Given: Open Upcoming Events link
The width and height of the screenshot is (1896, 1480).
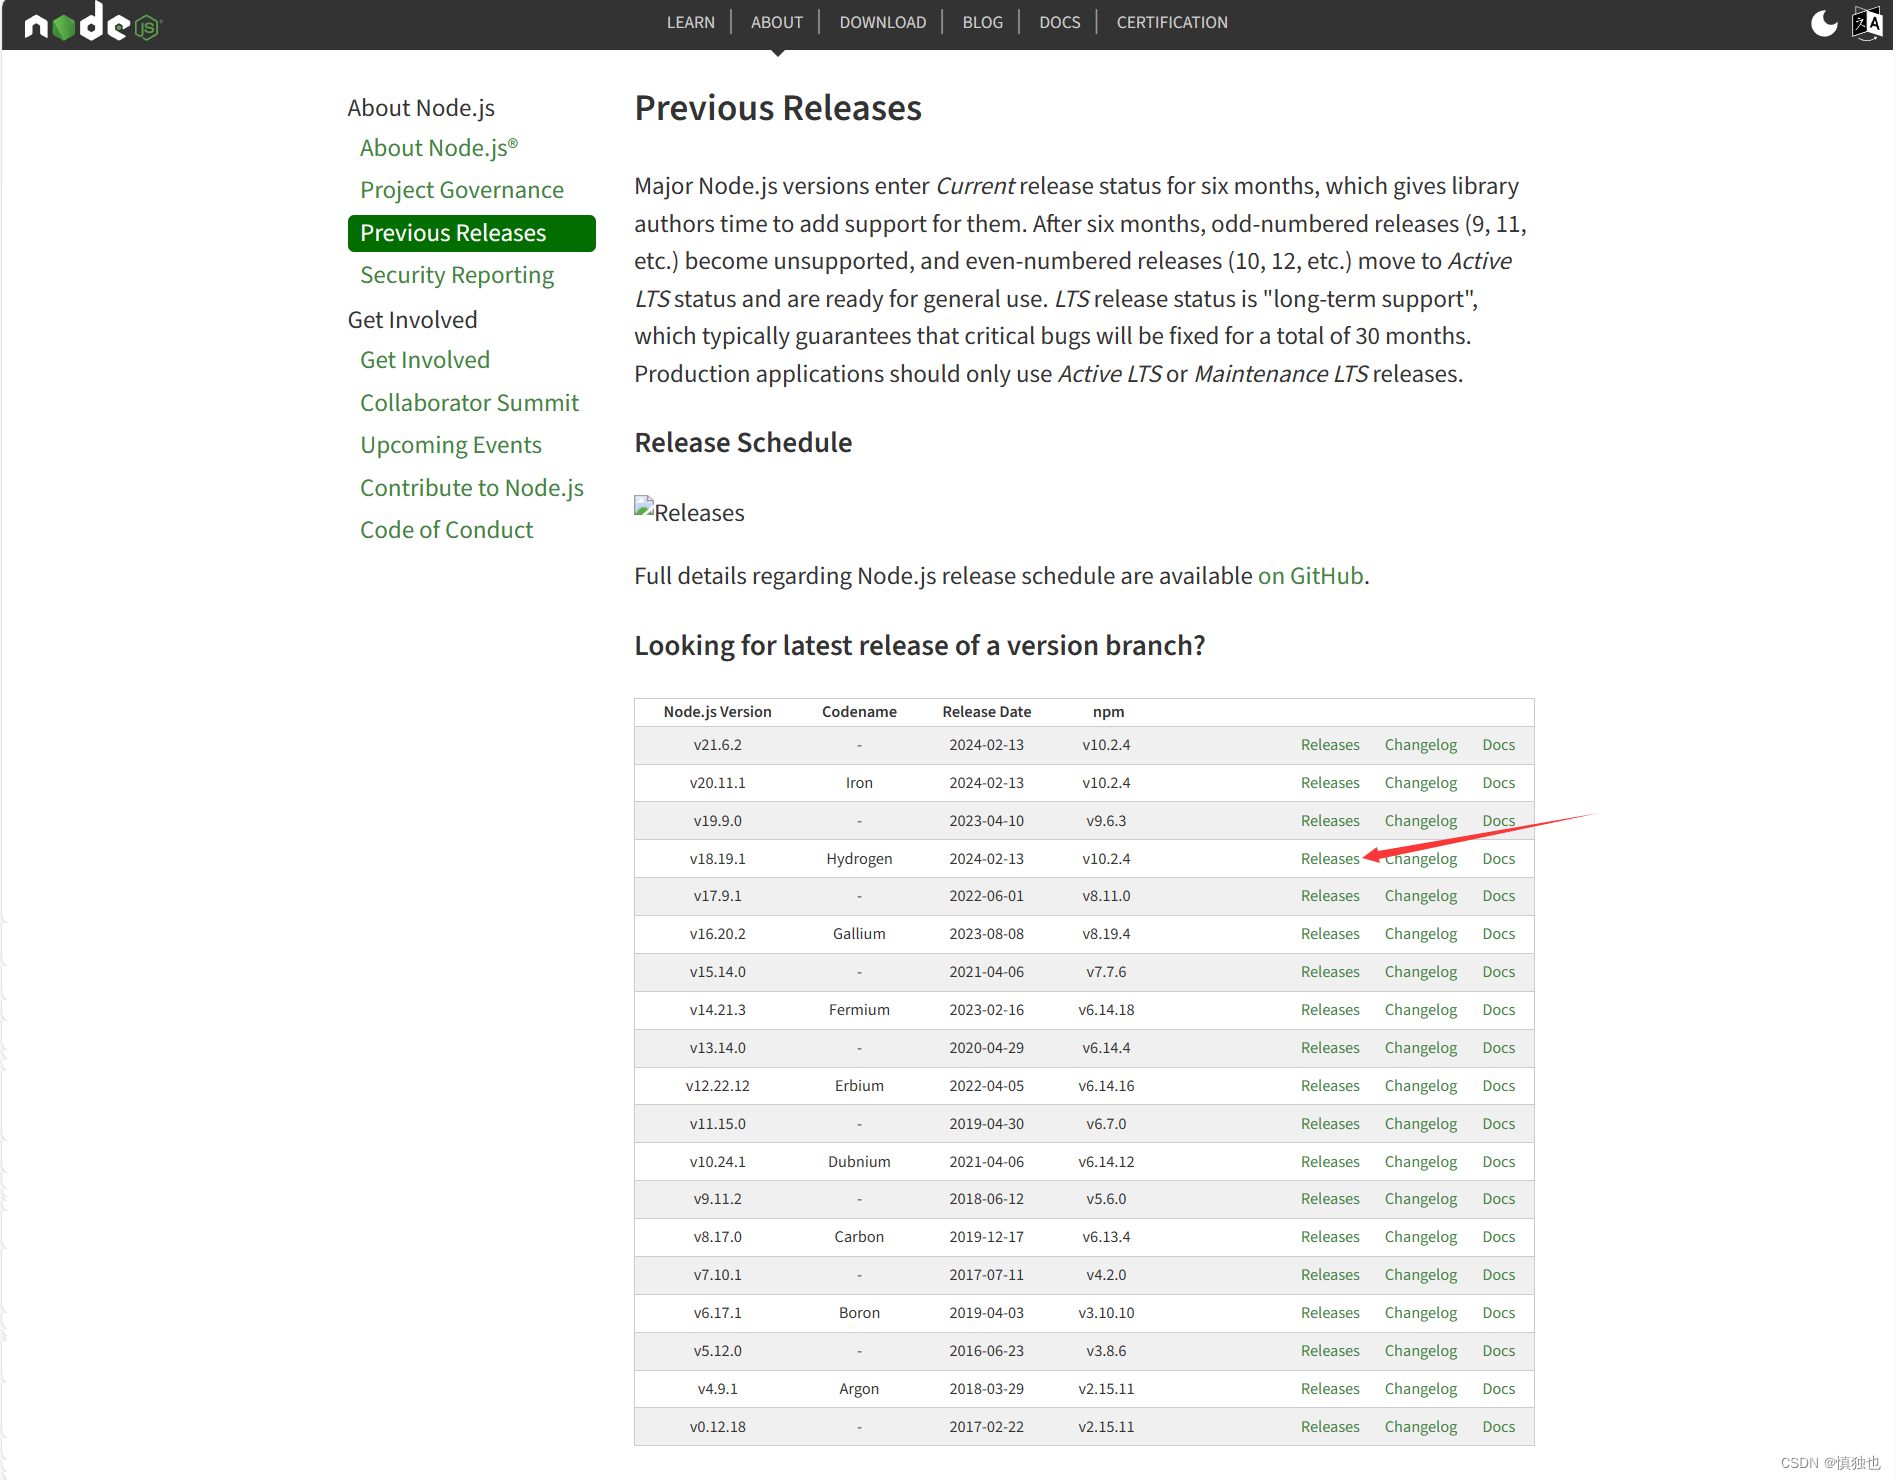Looking at the screenshot, I should click(x=450, y=445).
